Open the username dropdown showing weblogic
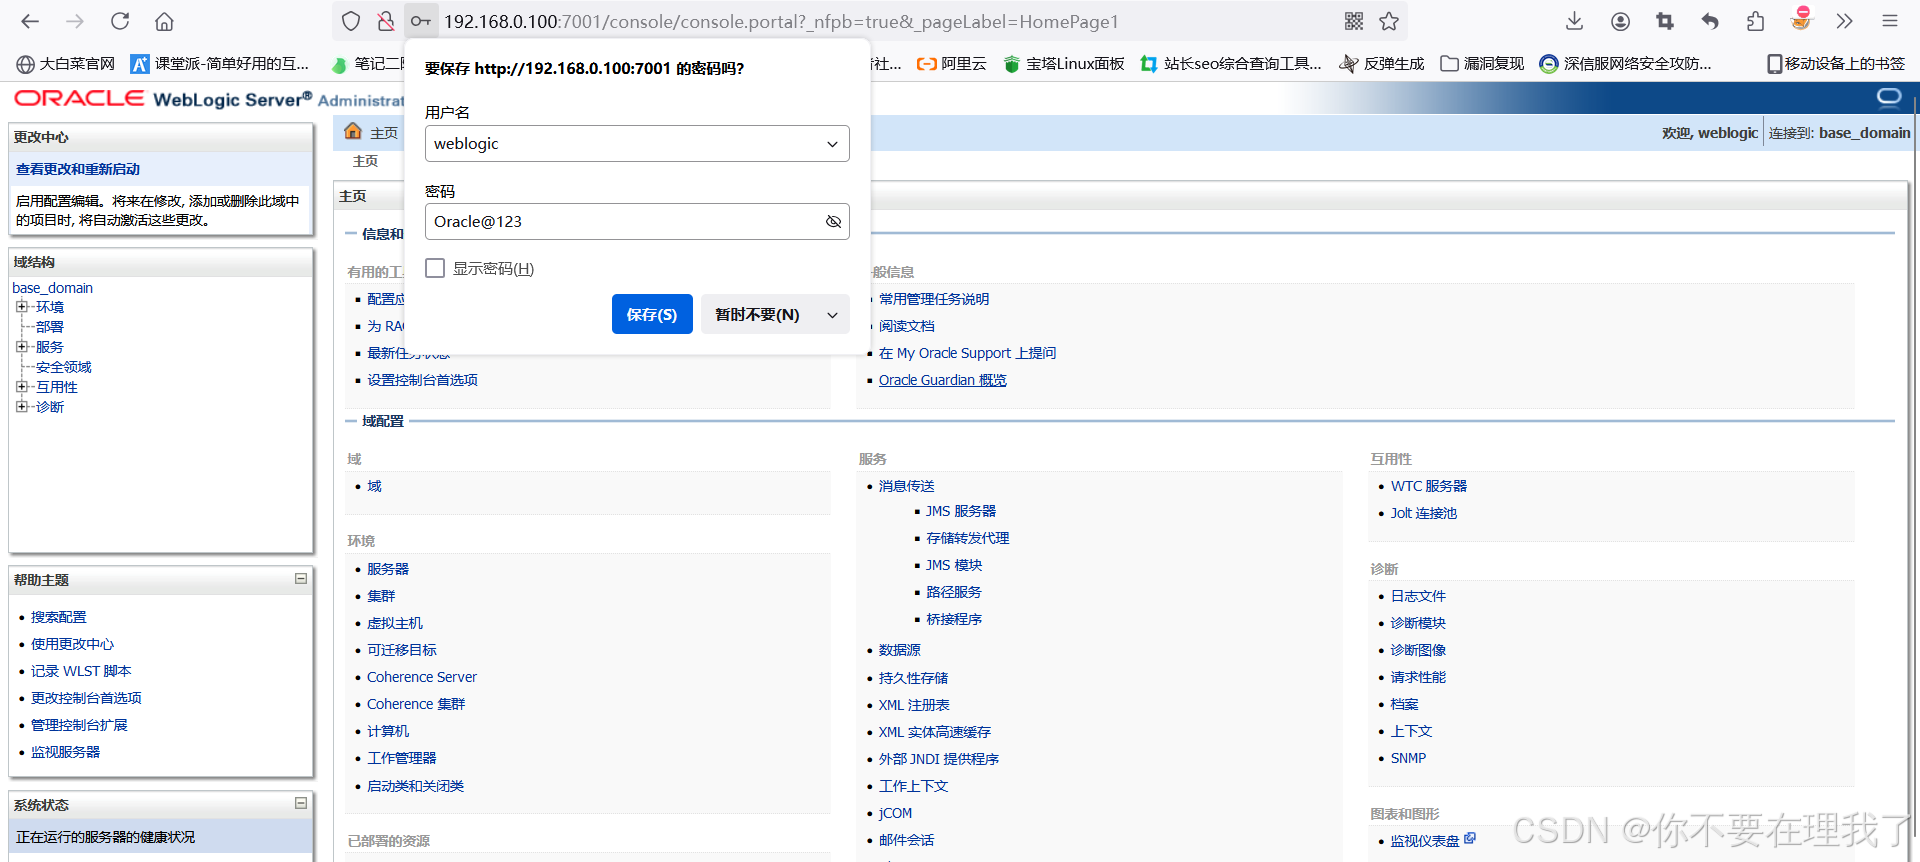Screen dimensions: 1920x862 (637, 143)
